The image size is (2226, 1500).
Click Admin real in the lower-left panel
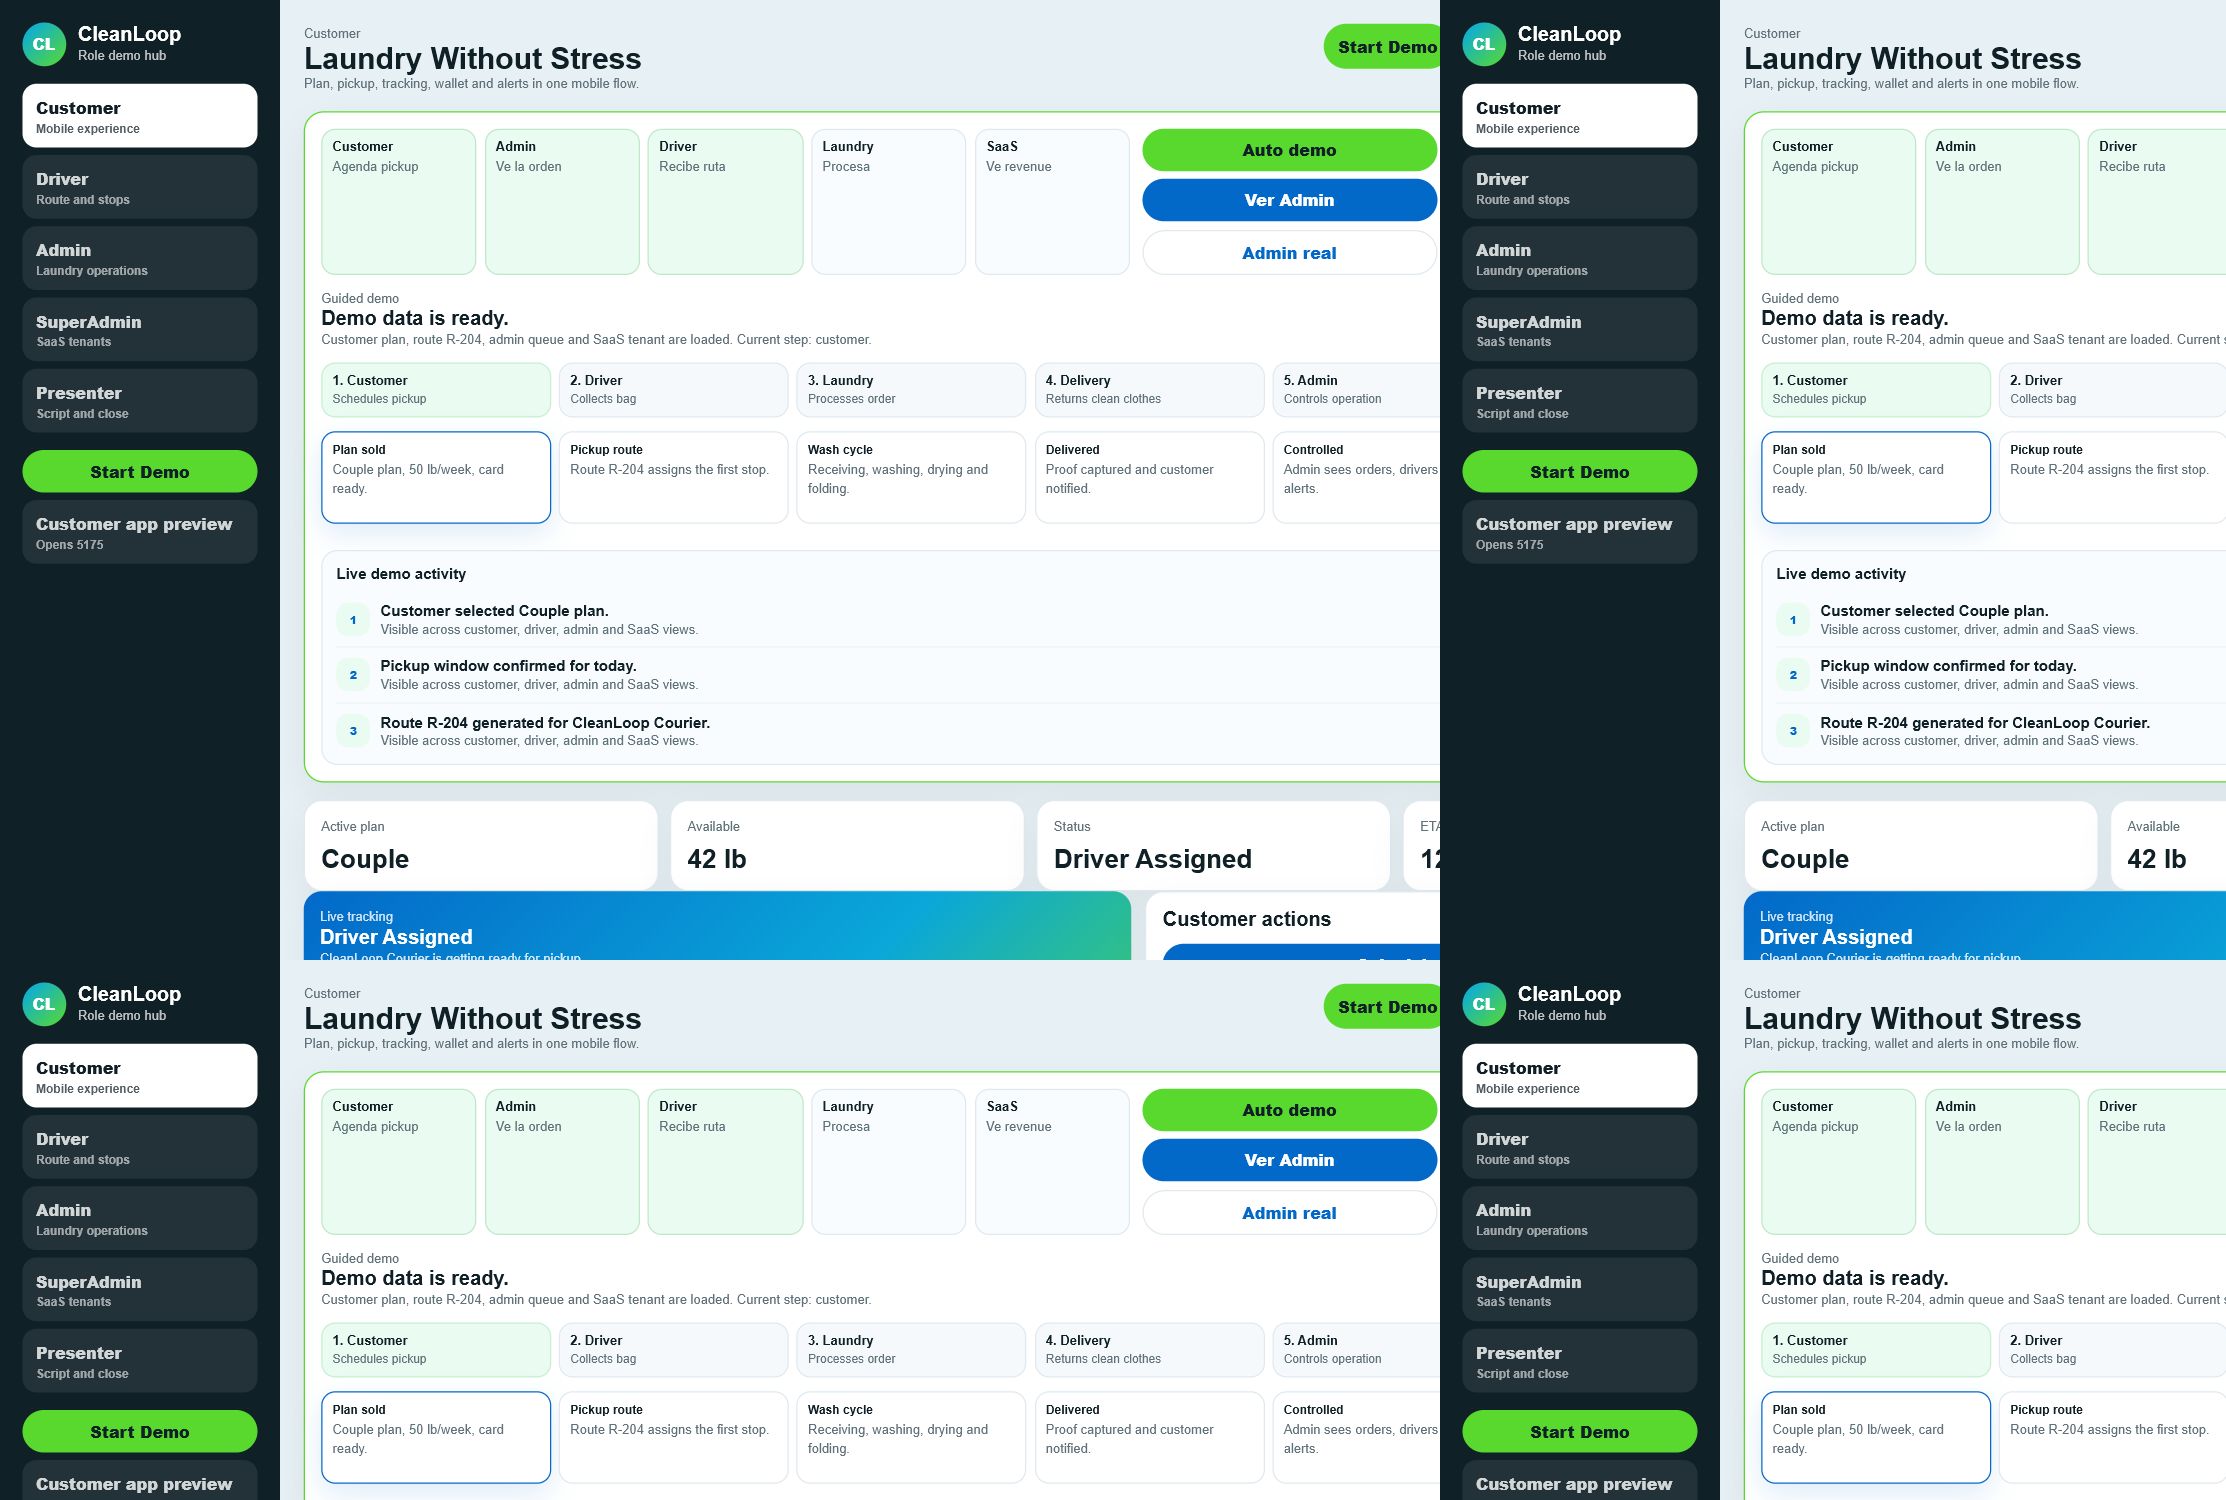[x=1289, y=1213]
